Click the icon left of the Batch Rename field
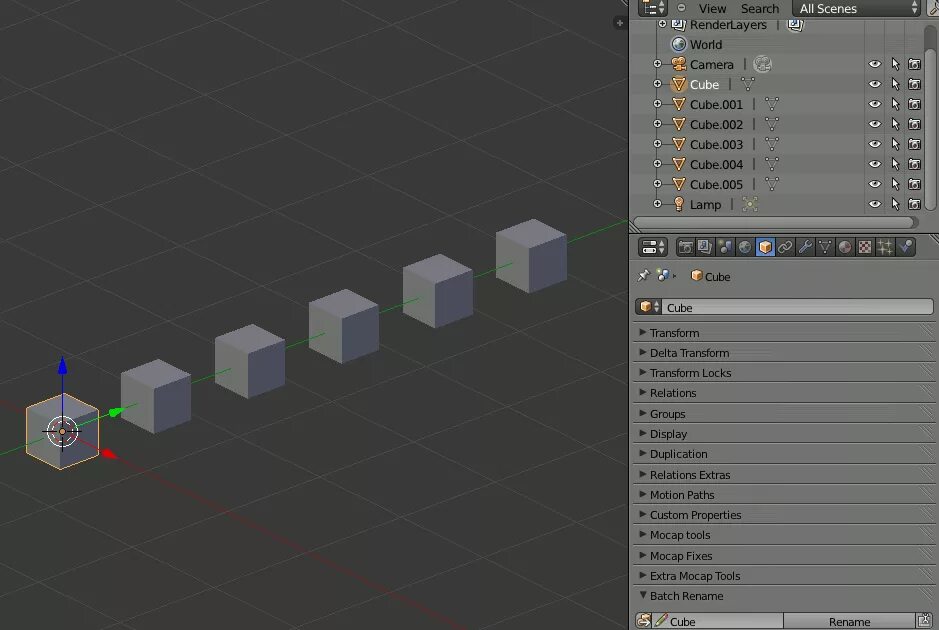This screenshot has width=939, height=630. [x=644, y=621]
